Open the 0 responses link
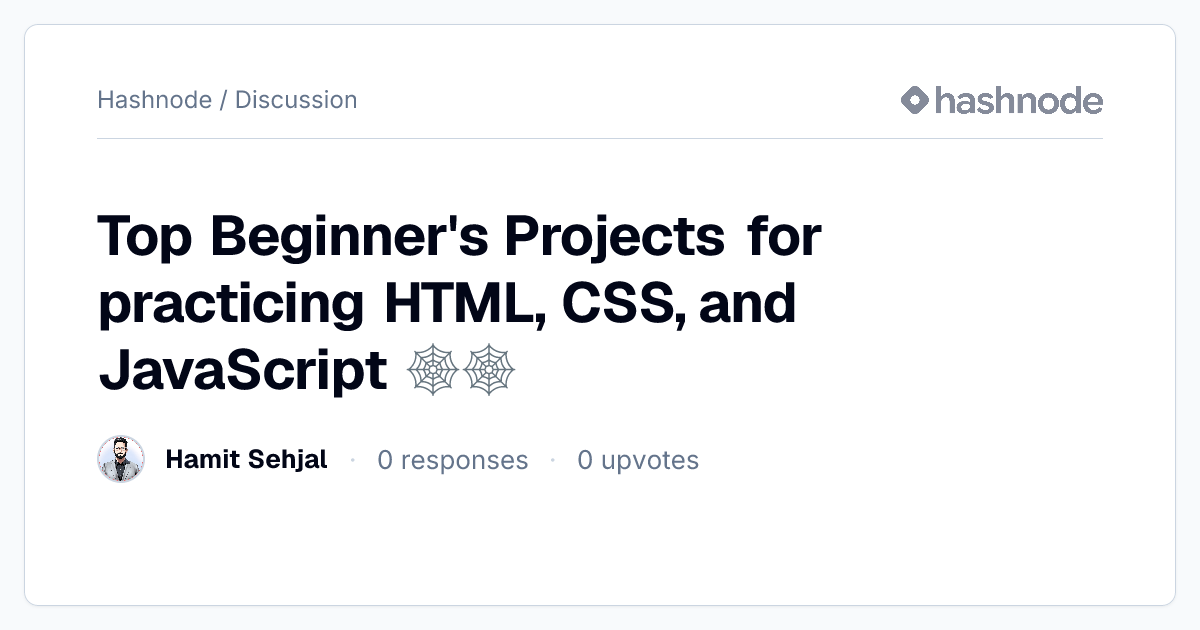The width and height of the screenshot is (1200, 630). [x=452, y=460]
